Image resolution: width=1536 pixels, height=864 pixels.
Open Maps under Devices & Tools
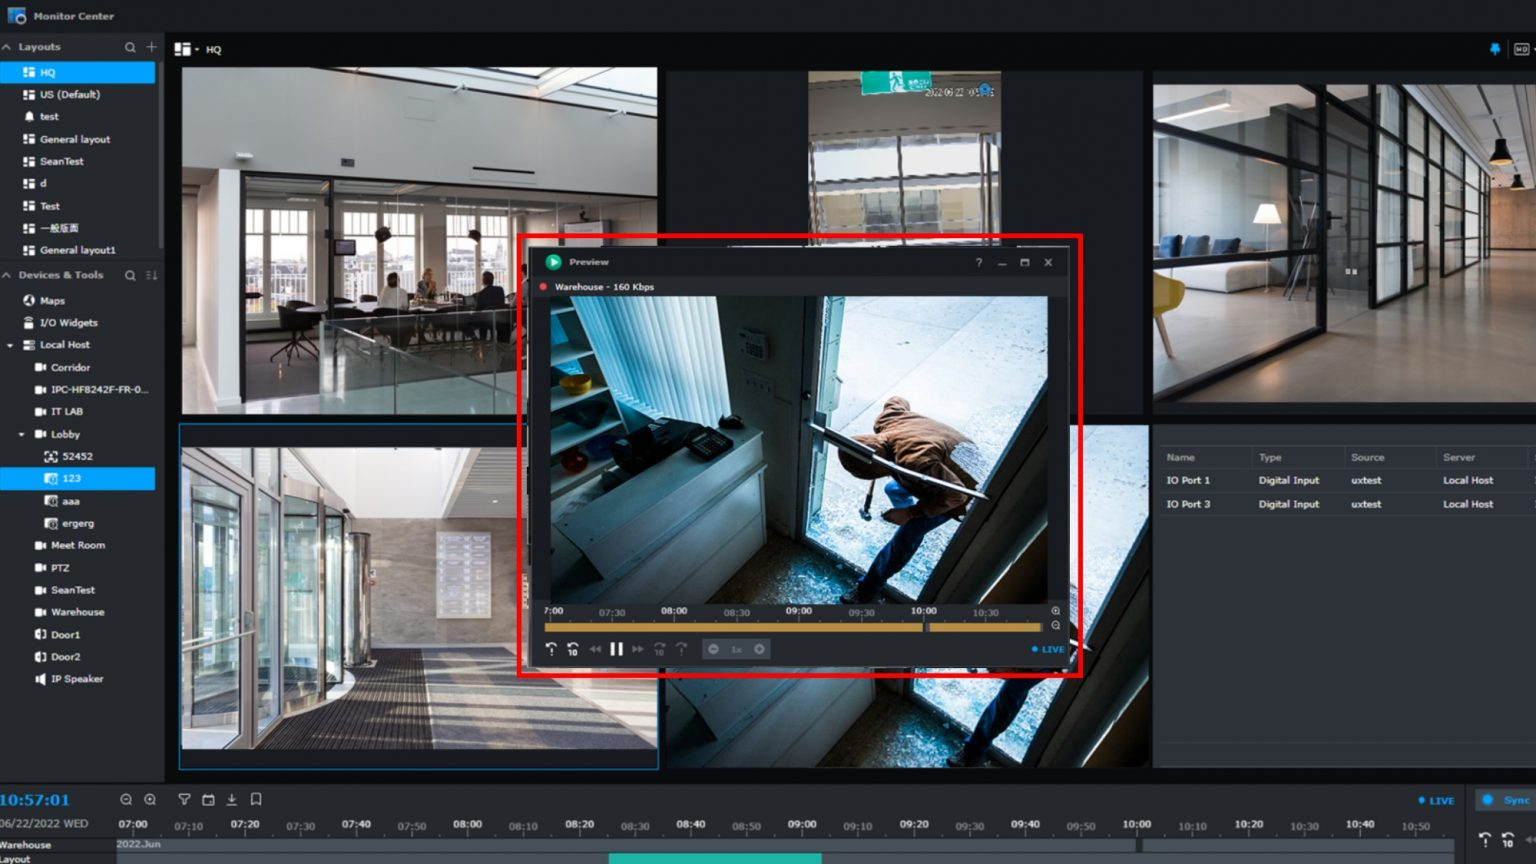click(x=52, y=300)
